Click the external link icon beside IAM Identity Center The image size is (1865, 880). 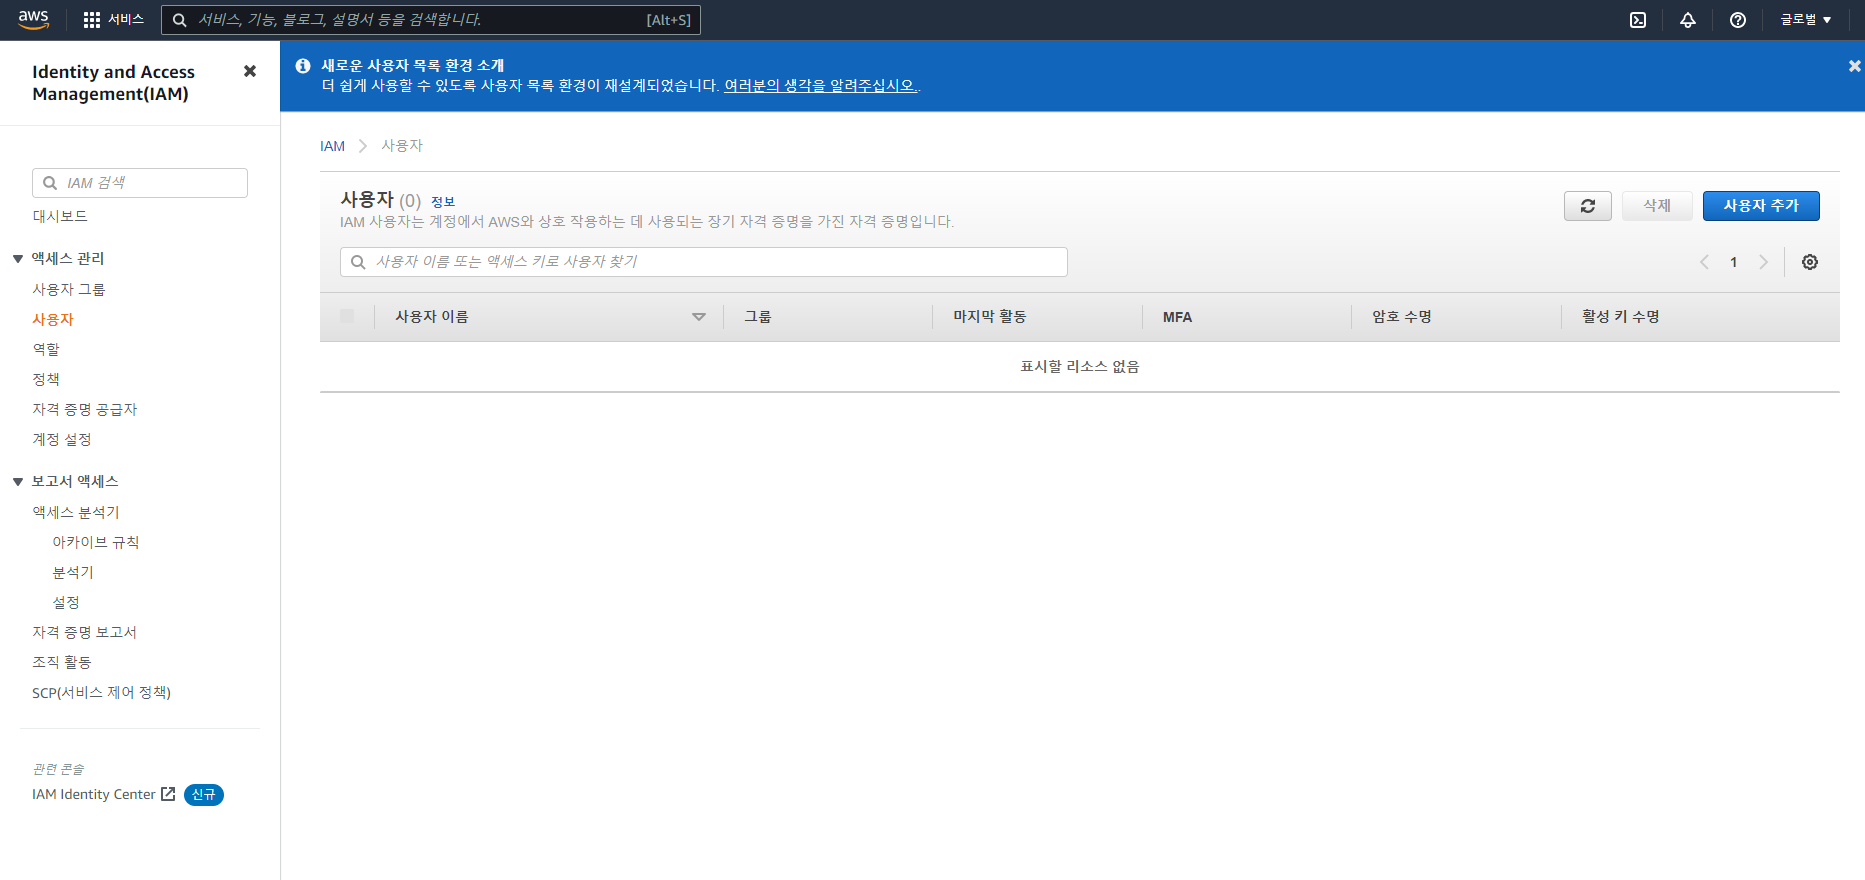click(x=168, y=794)
